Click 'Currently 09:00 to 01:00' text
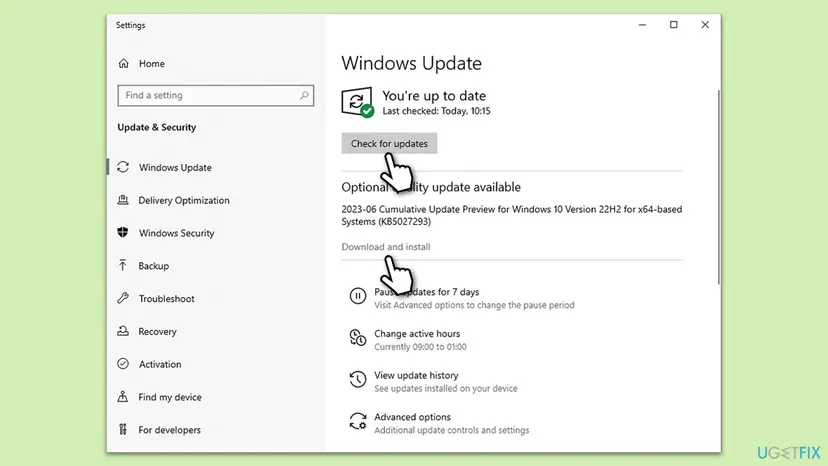The height and width of the screenshot is (466, 828). (420, 347)
